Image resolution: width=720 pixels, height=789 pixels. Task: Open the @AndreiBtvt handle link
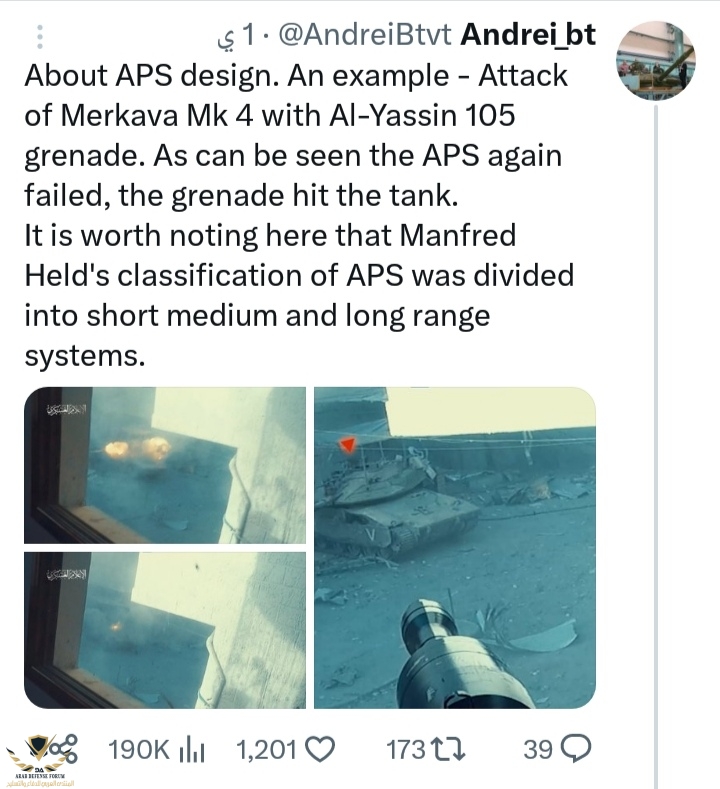coord(364,34)
